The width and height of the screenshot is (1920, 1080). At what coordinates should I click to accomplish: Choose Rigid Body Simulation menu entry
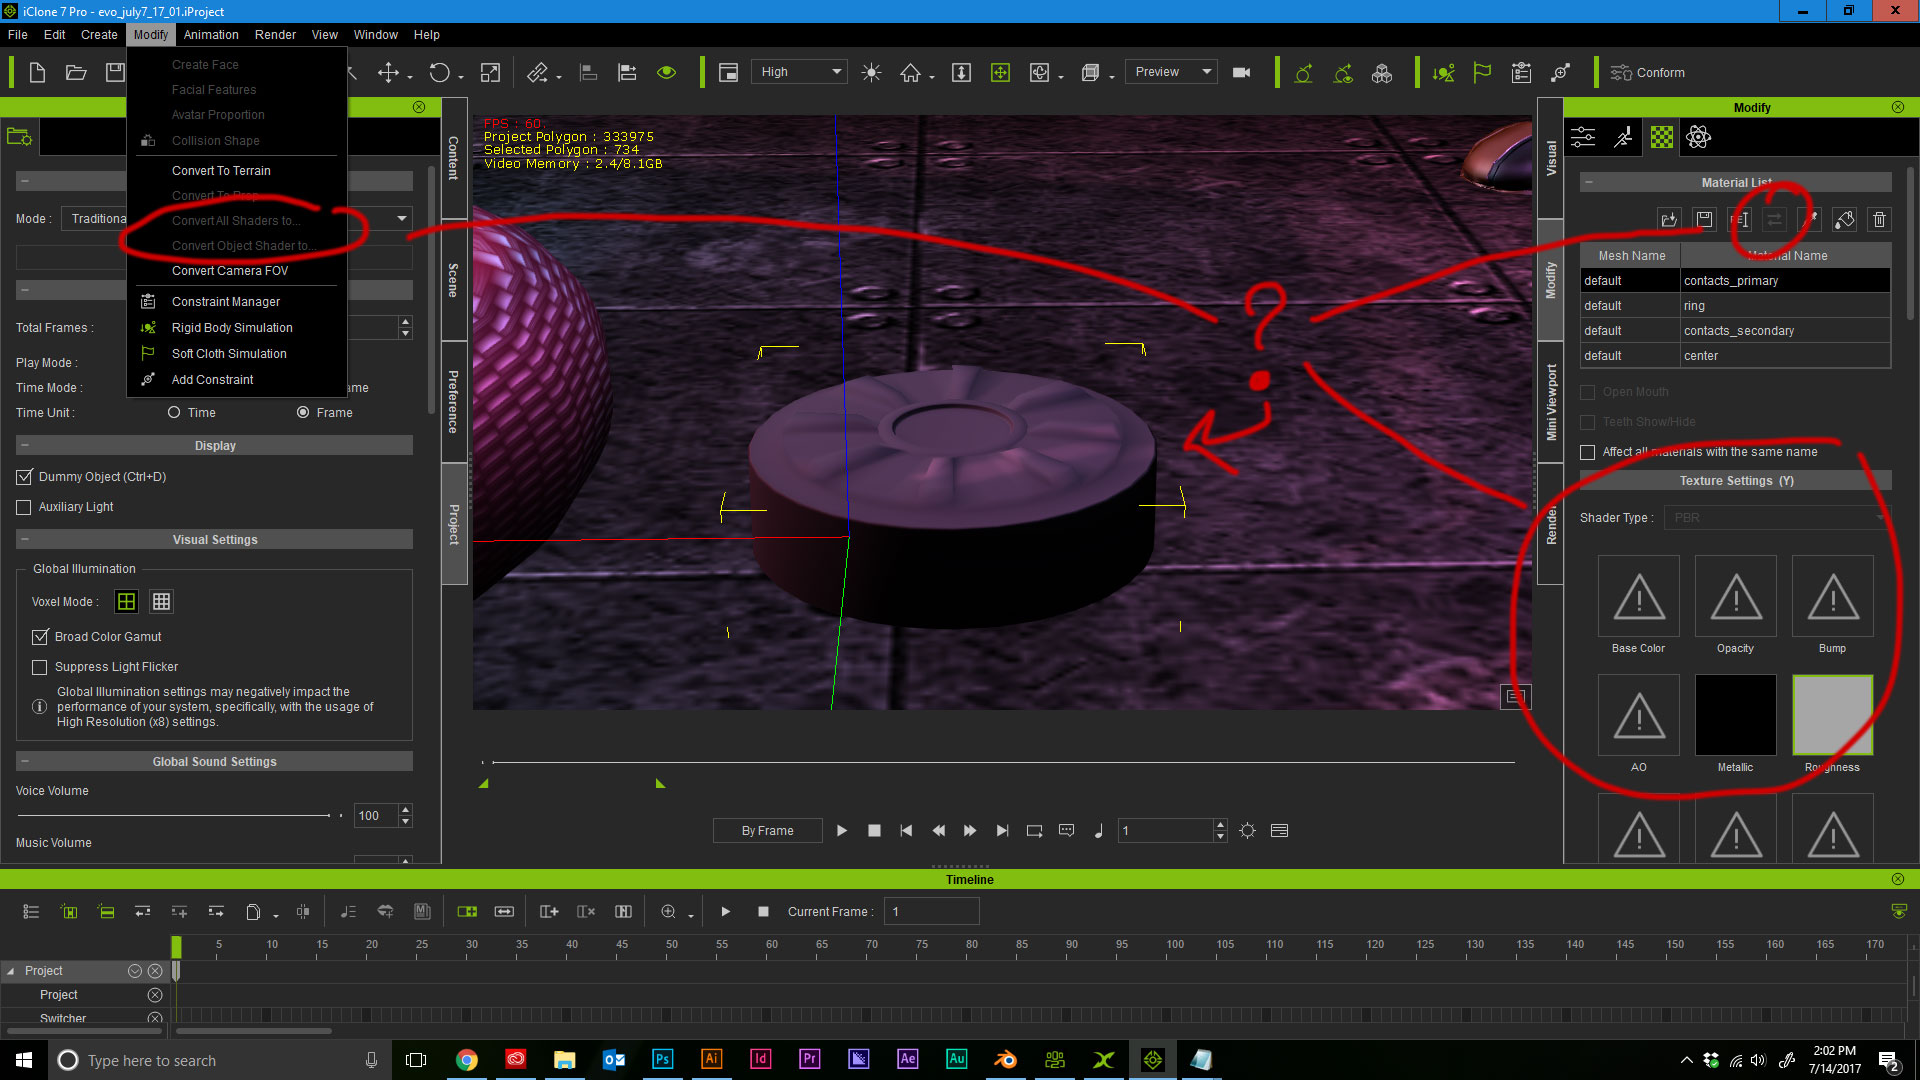(x=232, y=328)
